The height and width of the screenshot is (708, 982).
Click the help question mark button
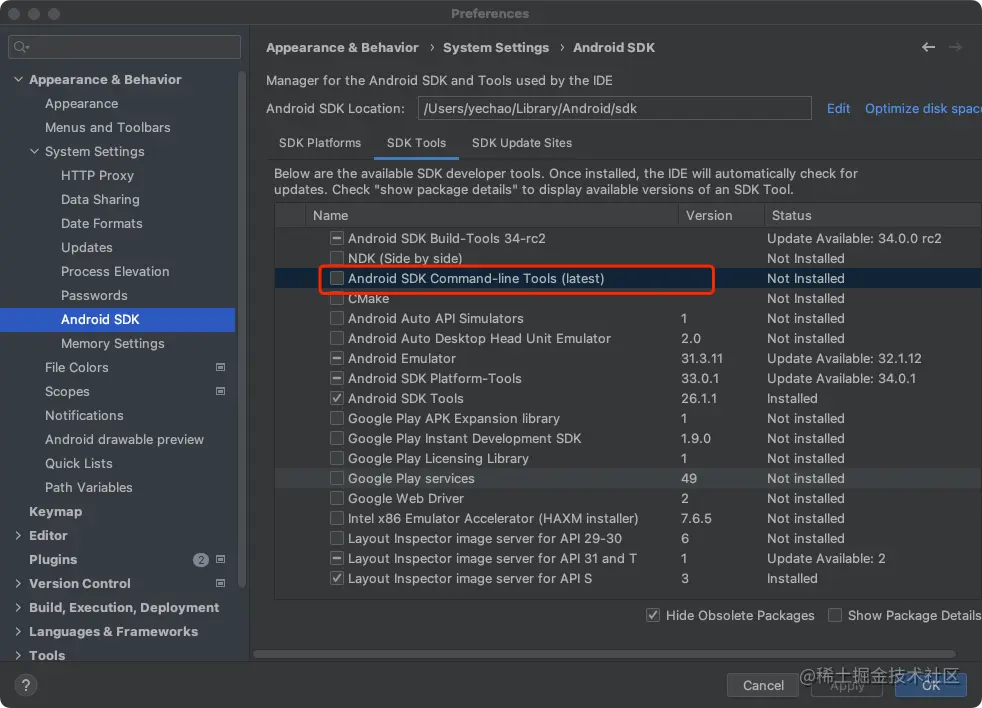click(26, 685)
